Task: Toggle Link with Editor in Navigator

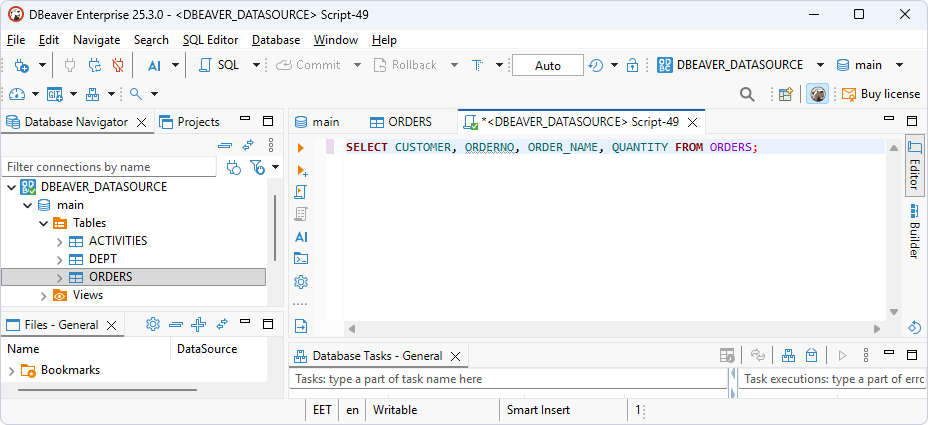Action: [x=248, y=144]
